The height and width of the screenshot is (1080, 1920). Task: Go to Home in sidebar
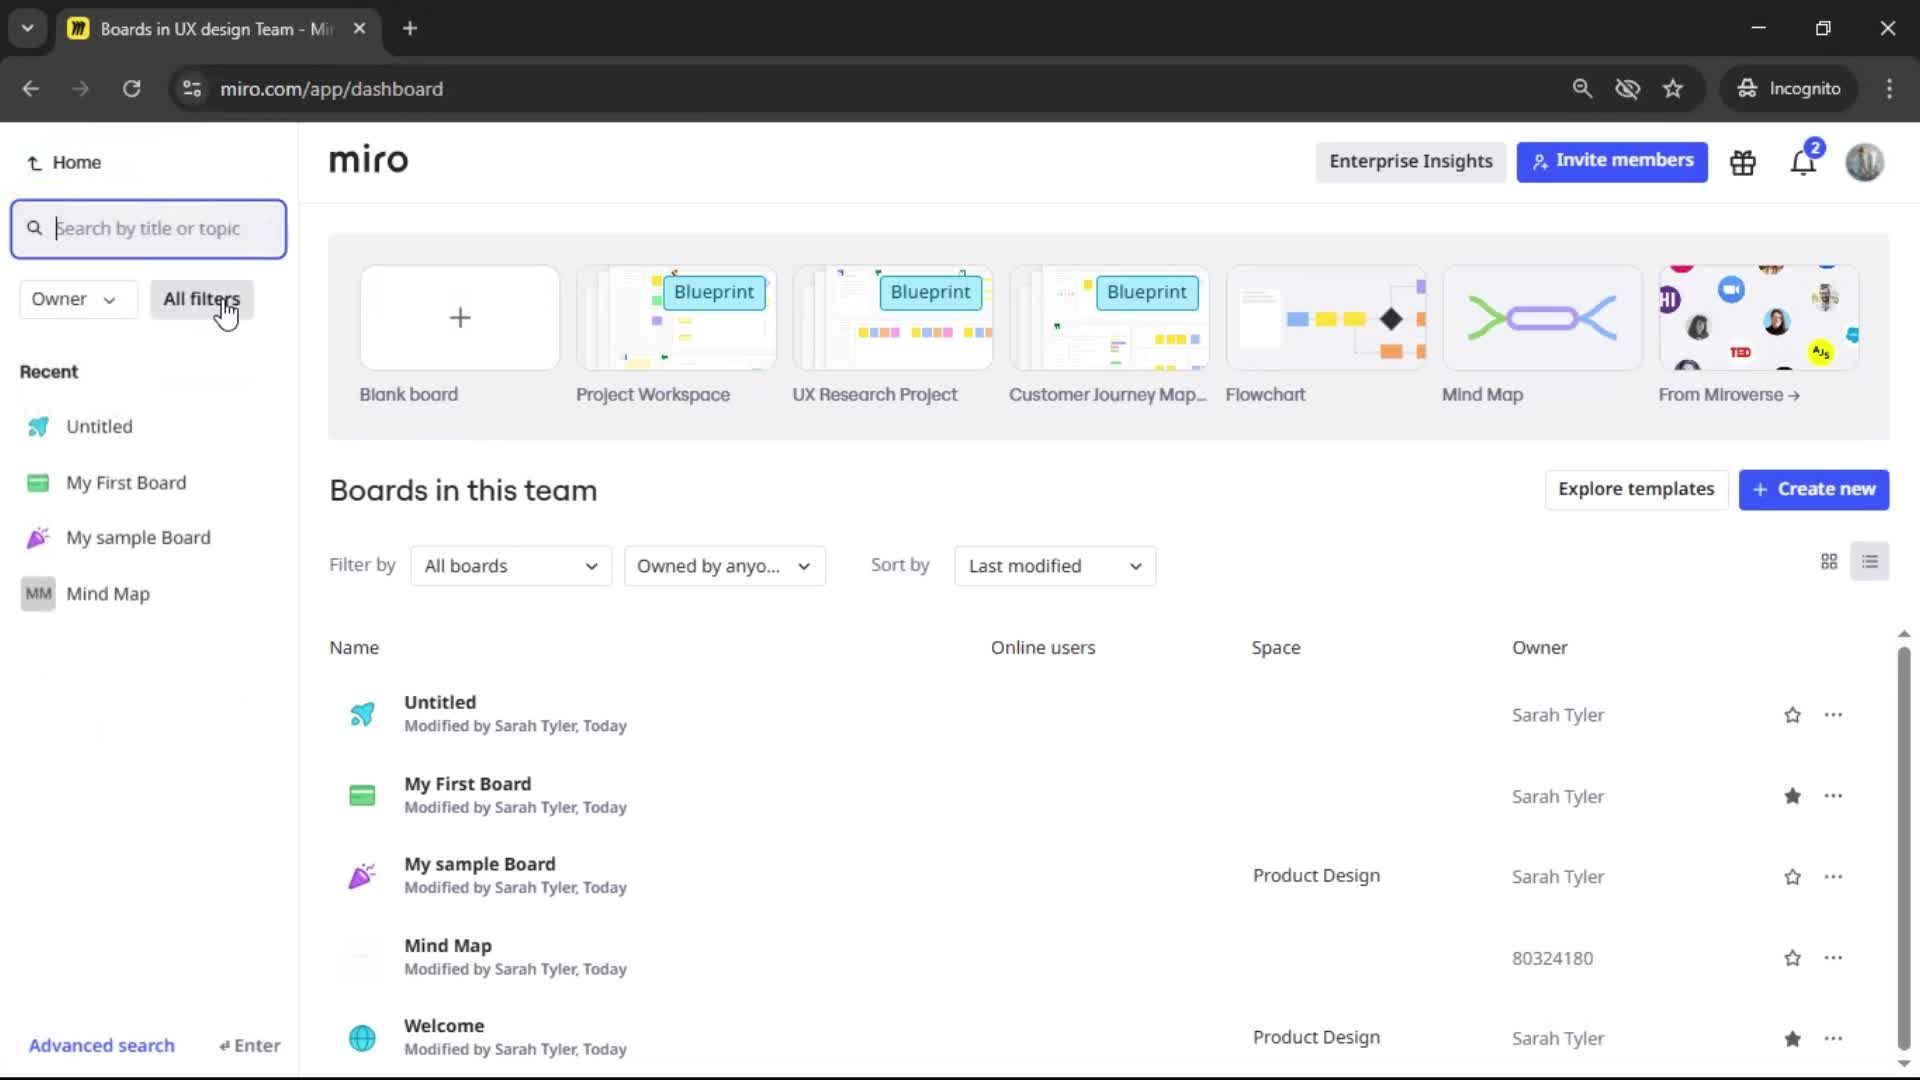pos(64,162)
